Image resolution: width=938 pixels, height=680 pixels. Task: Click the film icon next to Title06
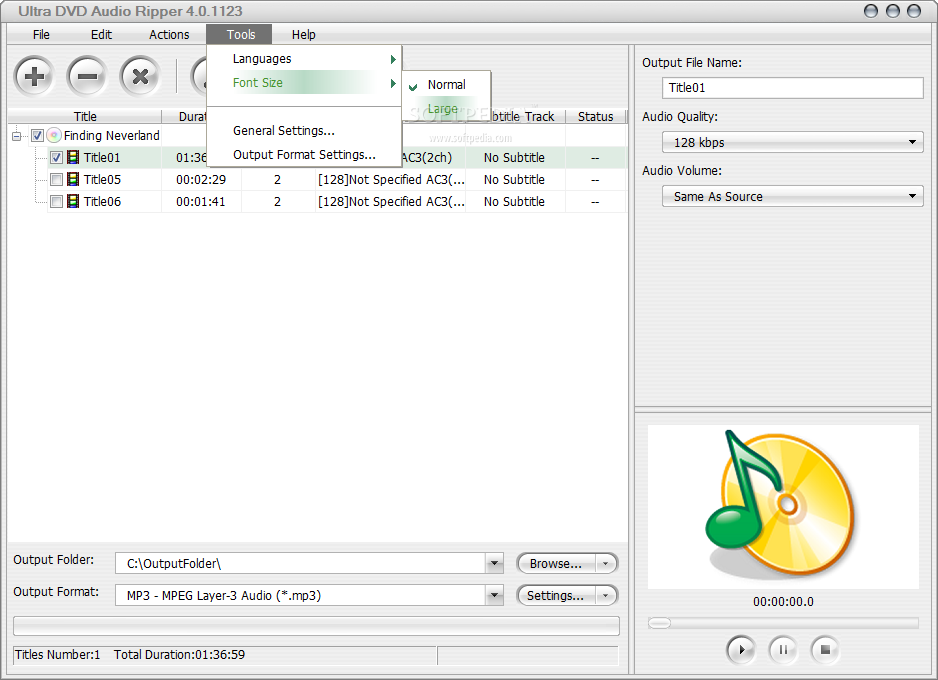point(73,202)
